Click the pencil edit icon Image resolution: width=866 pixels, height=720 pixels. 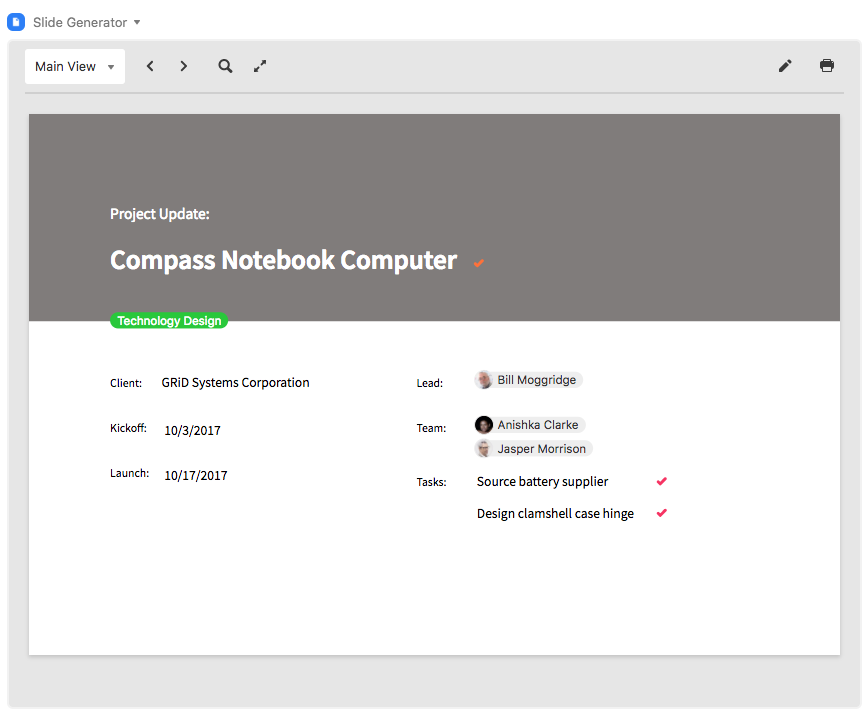tap(785, 66)
